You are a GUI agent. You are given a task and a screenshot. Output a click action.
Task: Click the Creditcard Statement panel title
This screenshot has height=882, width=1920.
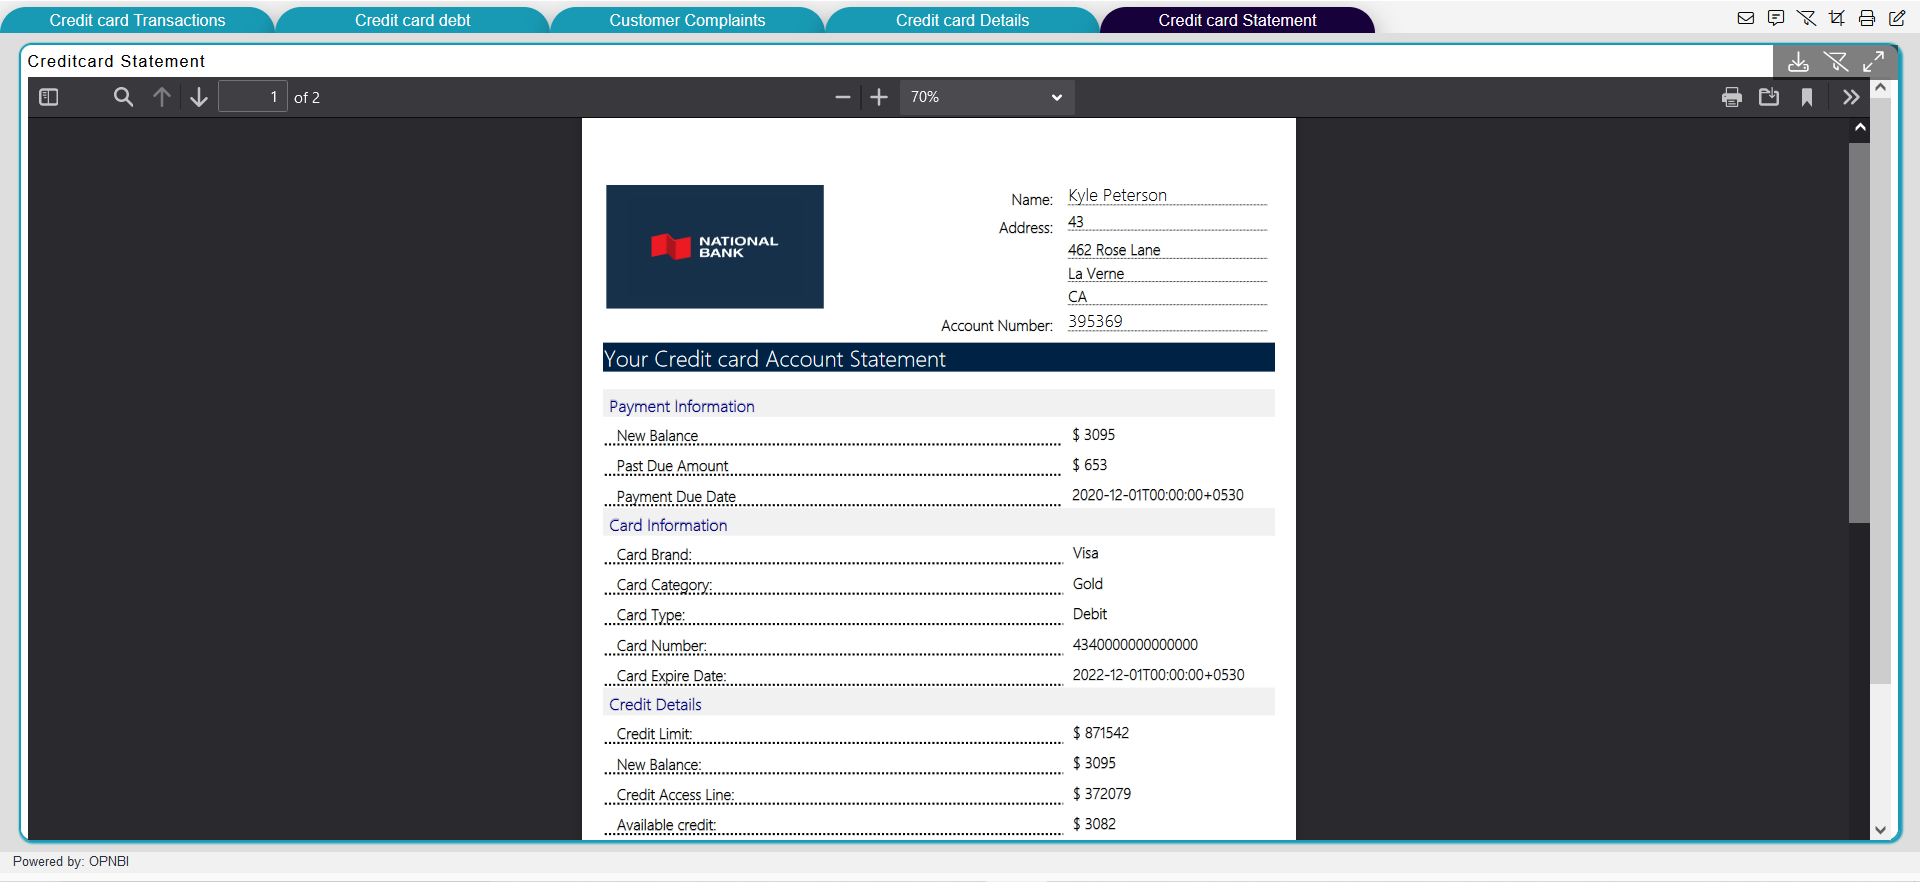click(x=116, y=61)
